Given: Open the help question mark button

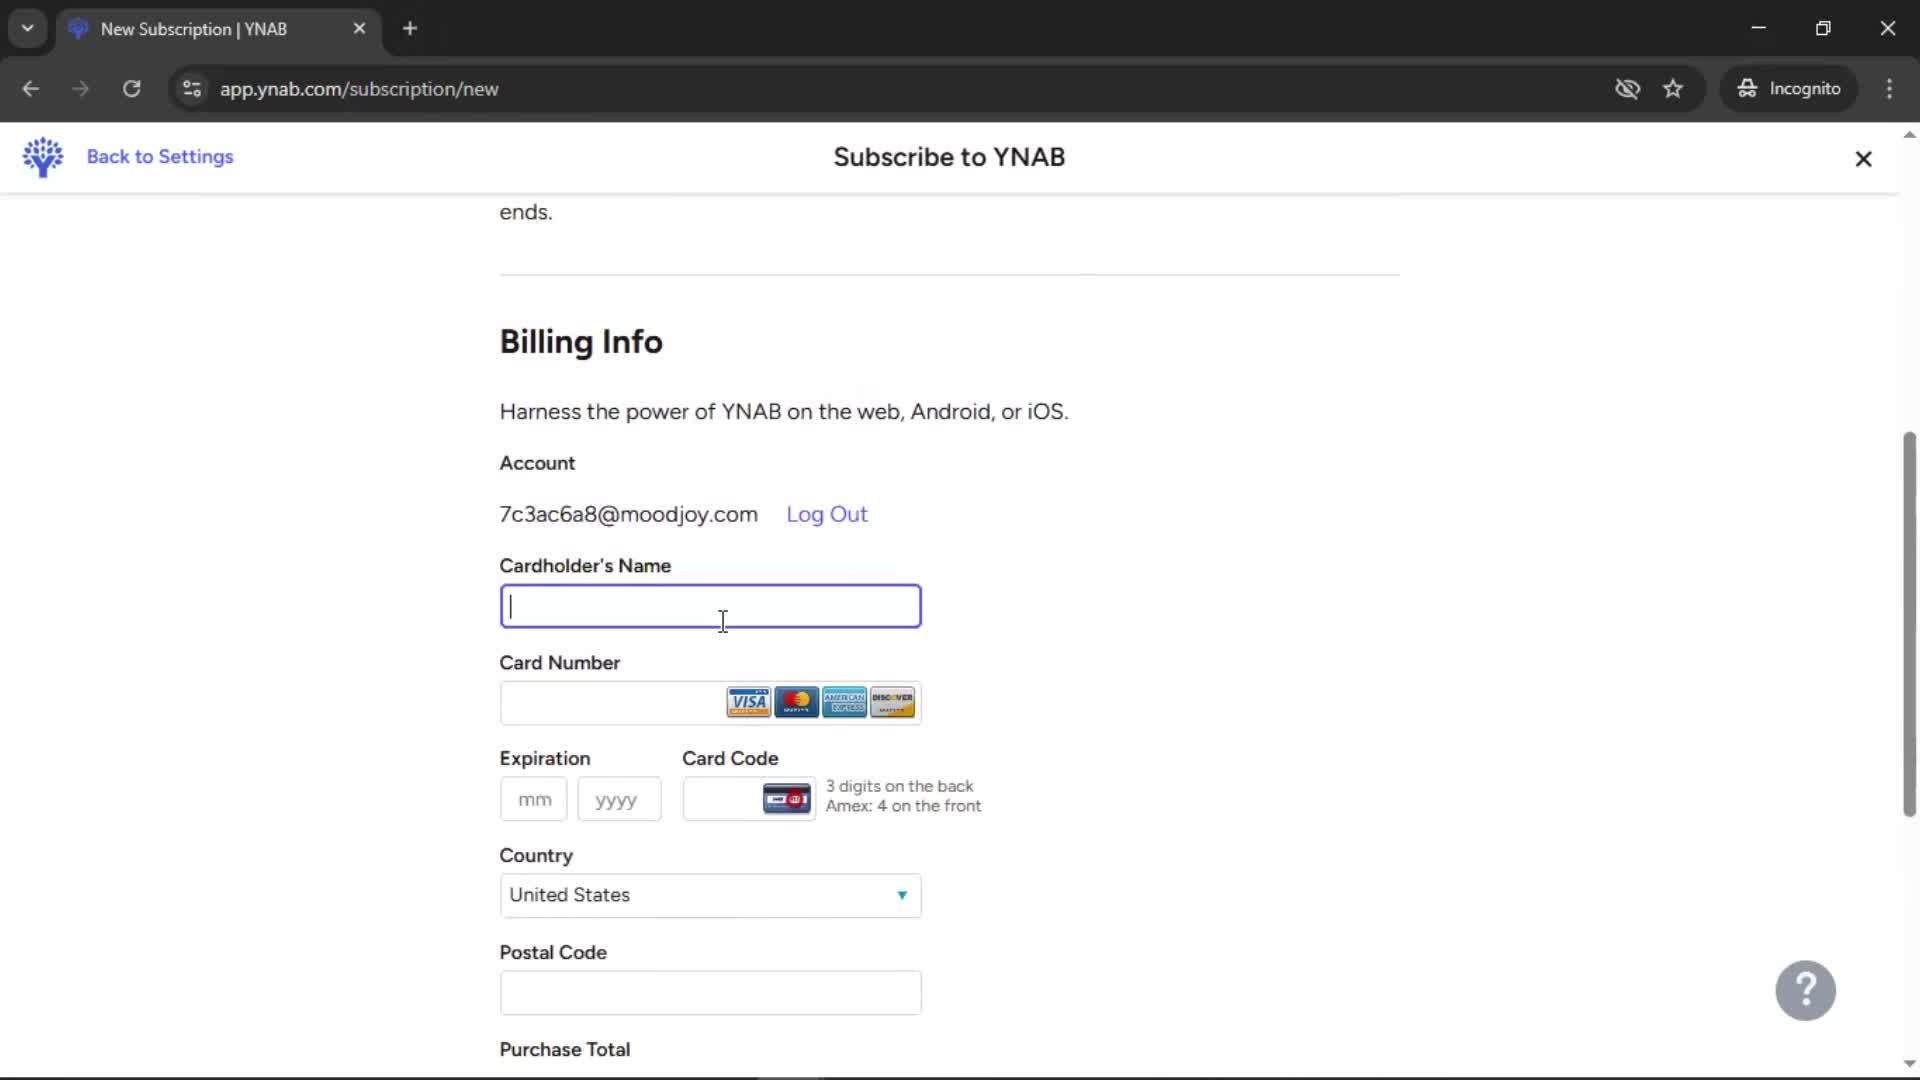Looking at the screenshot, I should [x=1805, y=991].
